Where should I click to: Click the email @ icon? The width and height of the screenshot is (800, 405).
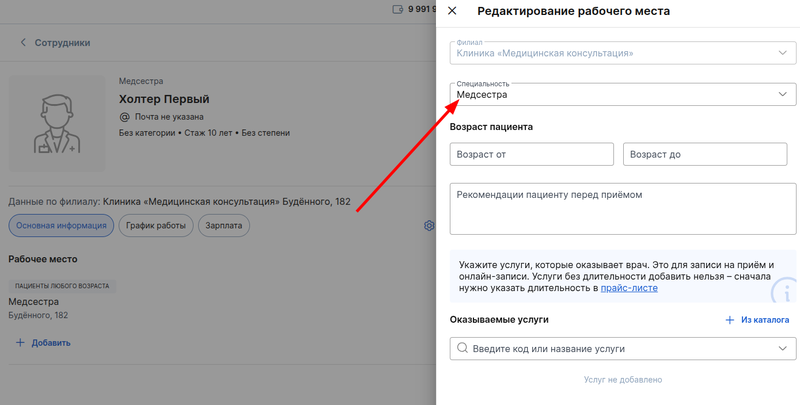tap(124, 117)
